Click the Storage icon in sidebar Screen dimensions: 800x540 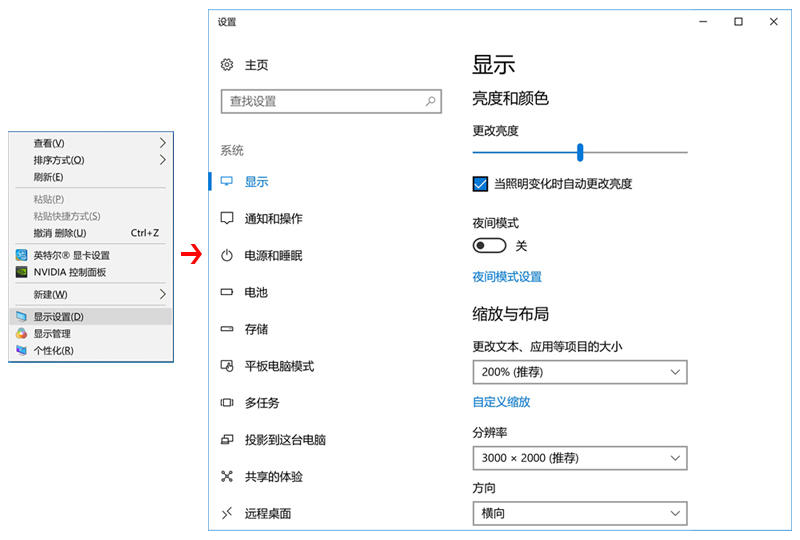coord(227,330)
